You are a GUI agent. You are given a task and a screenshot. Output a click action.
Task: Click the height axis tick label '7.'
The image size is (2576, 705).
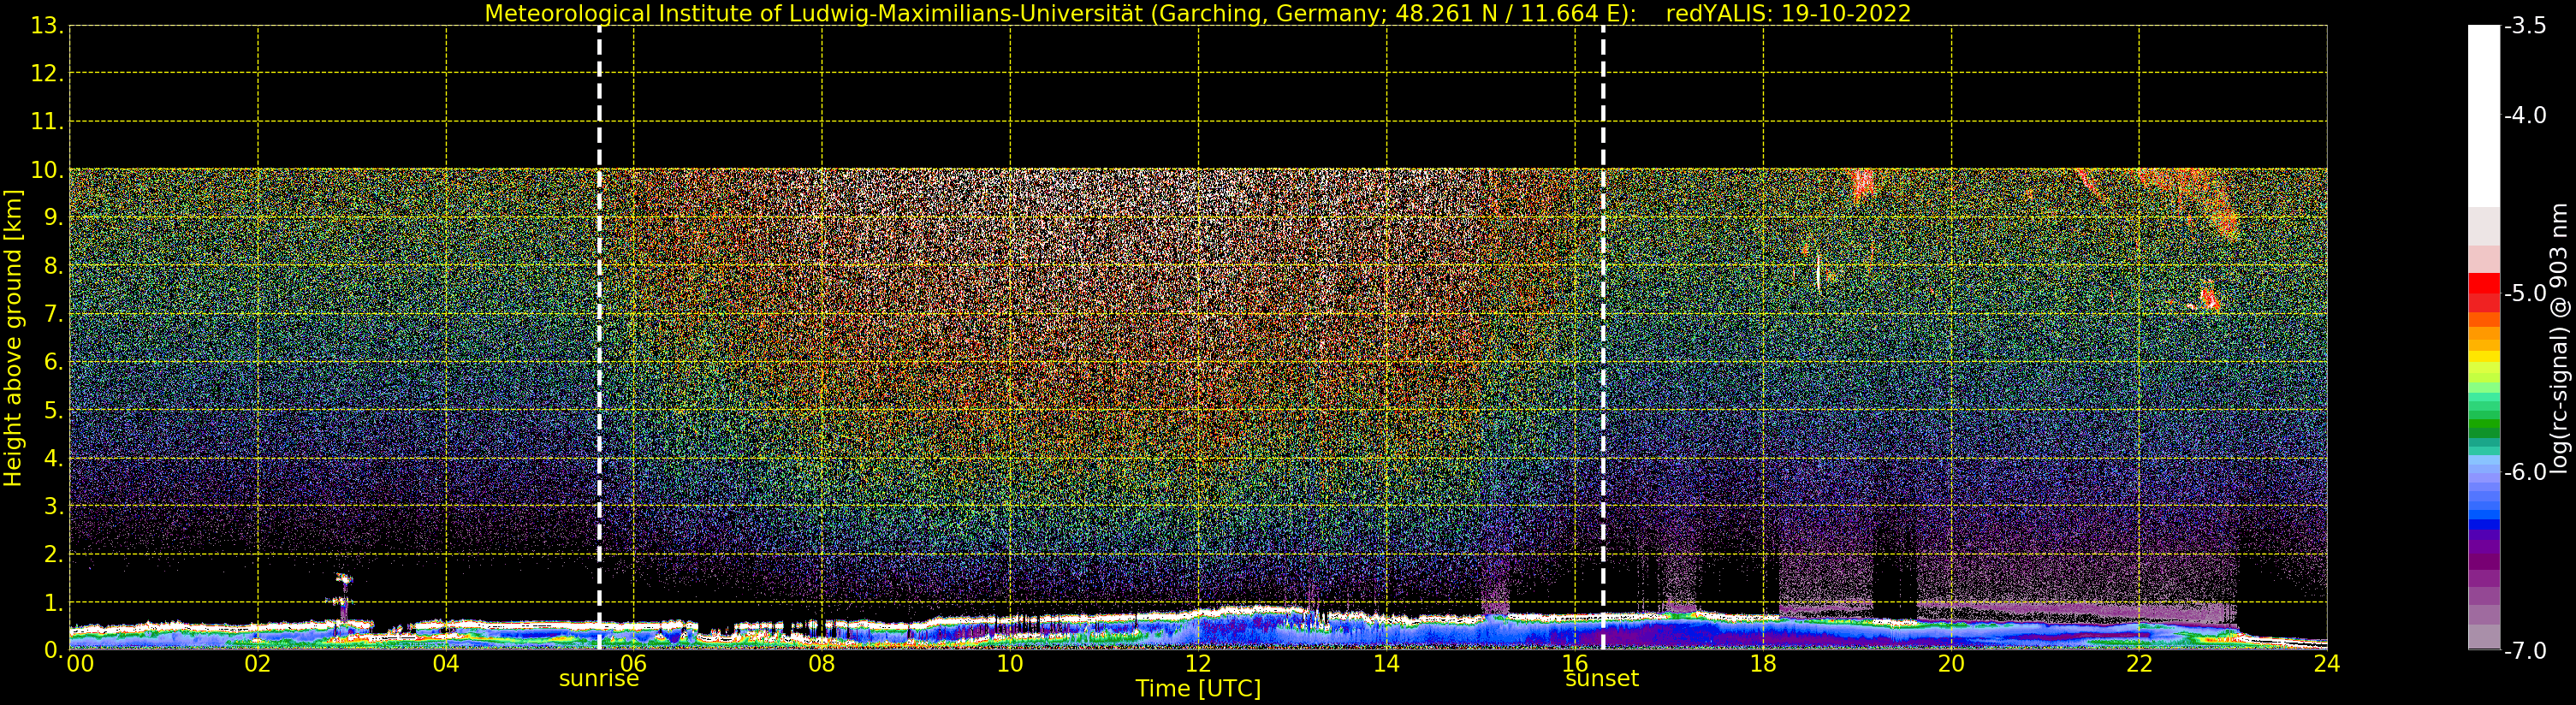(53, 314)
